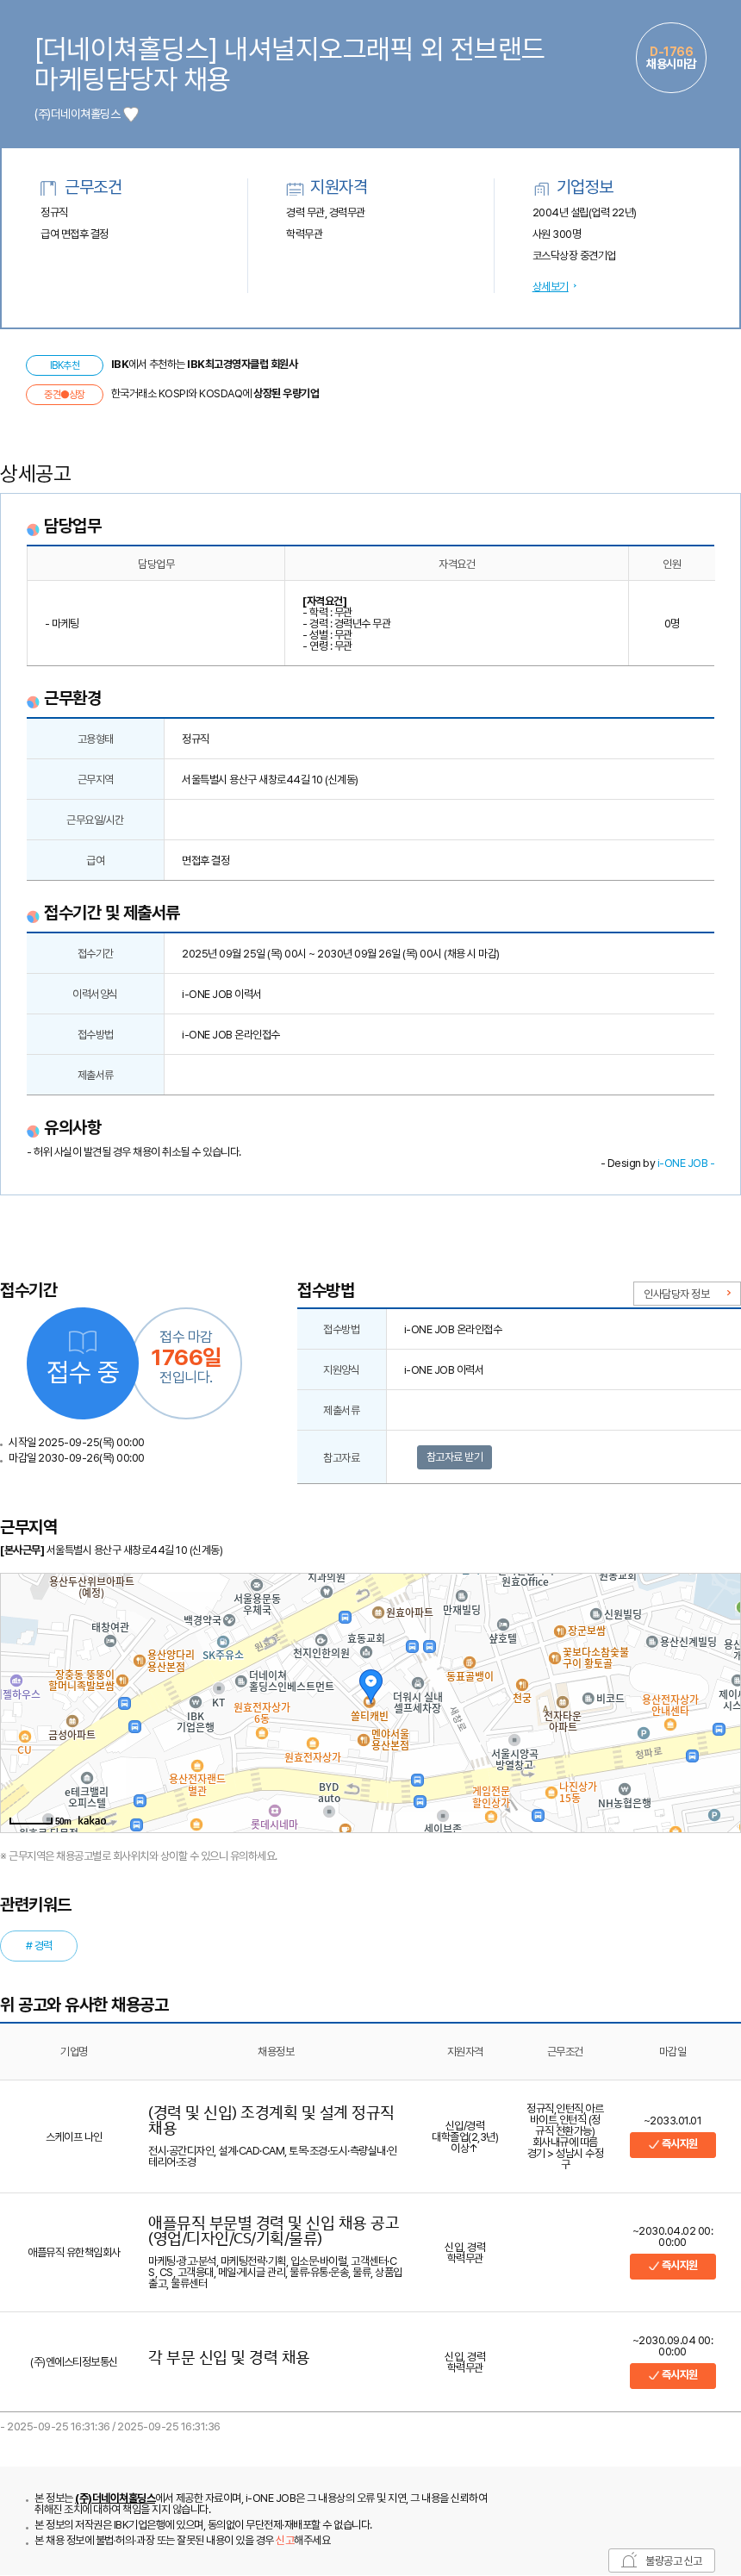The width and height of the screenshot is (741, 2576).
Task: Click the 마감일 column header
Action: tap(672, 2051)
